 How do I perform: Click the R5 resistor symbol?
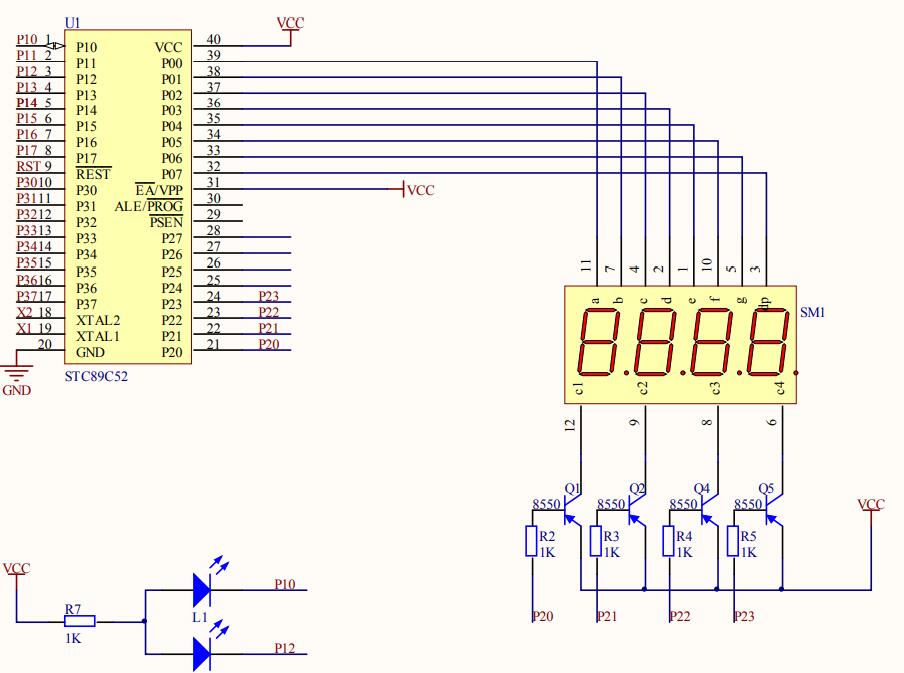coord(733,541)
